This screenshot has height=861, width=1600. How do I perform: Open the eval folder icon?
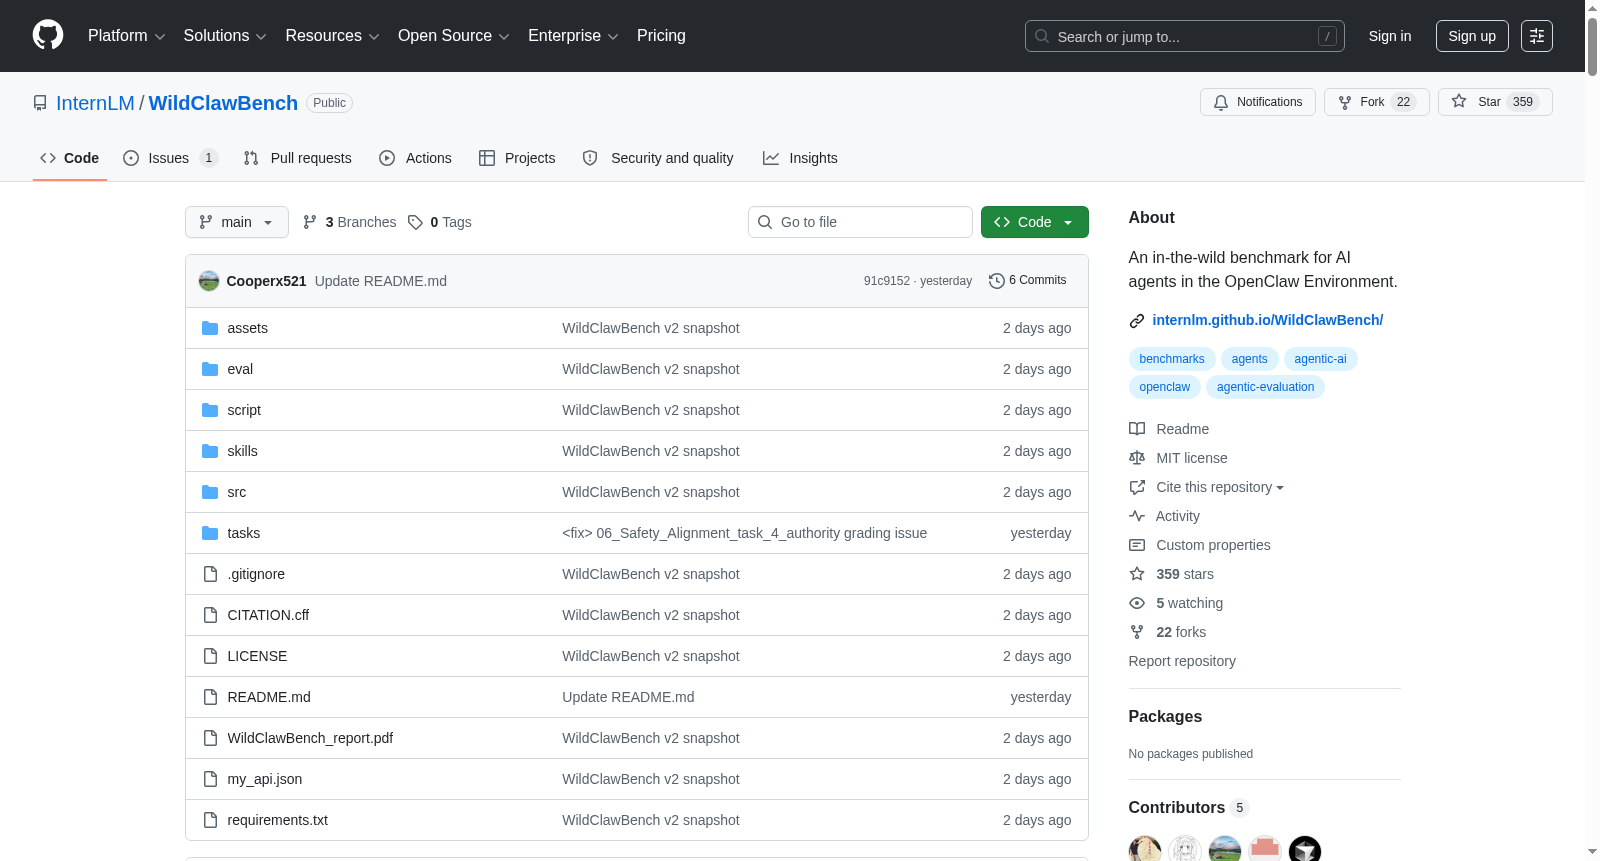point(210,369)
